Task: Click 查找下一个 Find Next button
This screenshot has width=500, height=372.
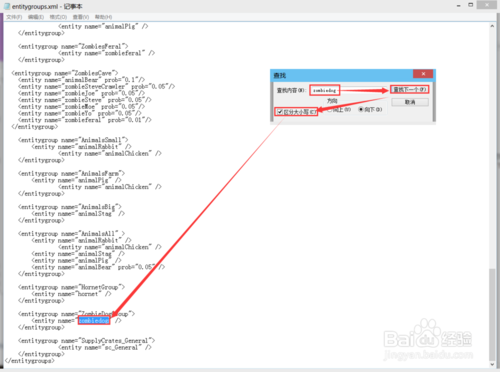Action: click(x=409, y=89)
